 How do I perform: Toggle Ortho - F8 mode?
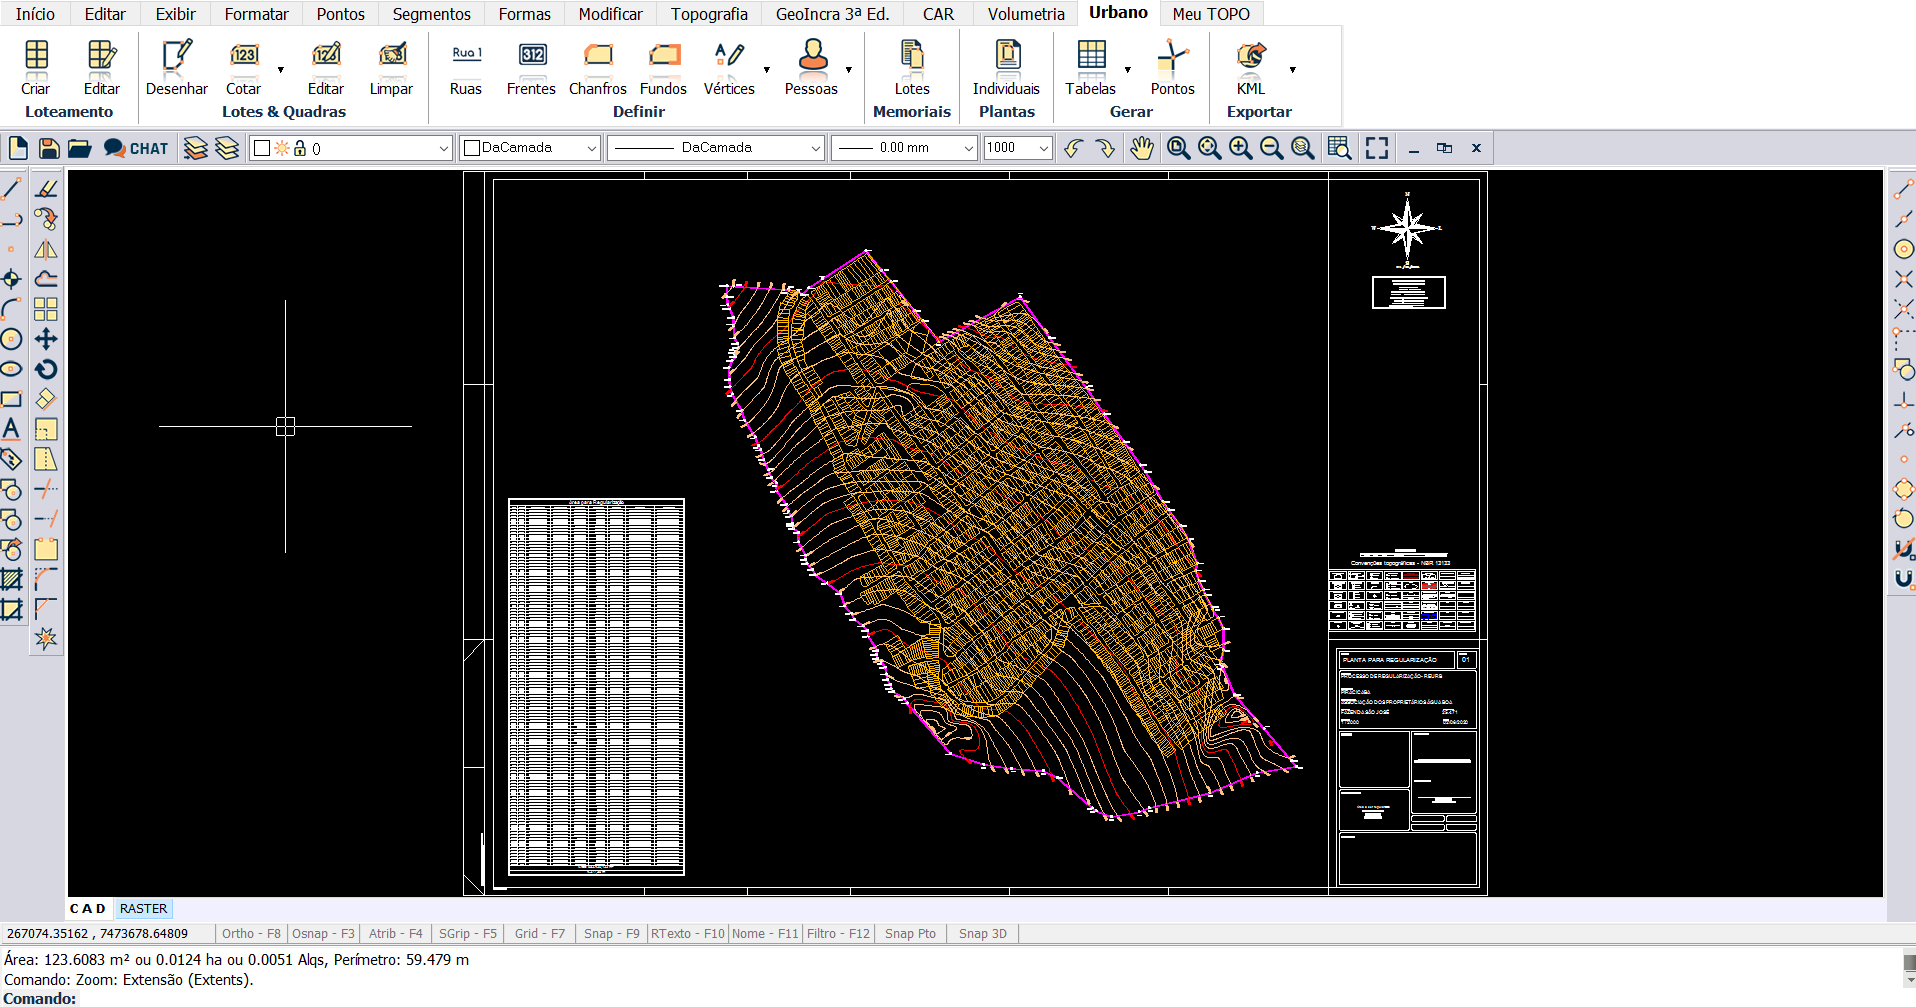click(251, 933)
